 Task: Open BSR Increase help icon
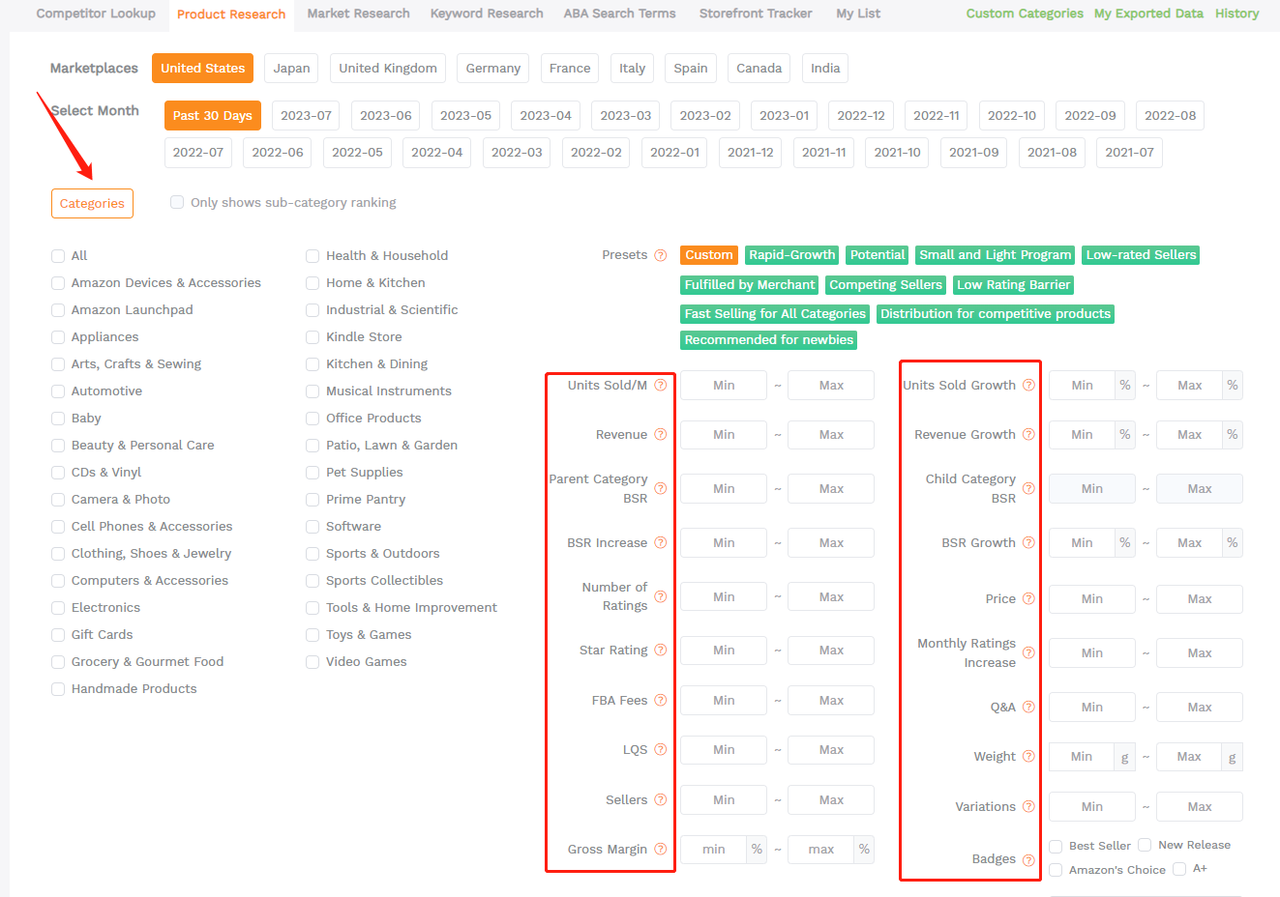tap(660, 543)
